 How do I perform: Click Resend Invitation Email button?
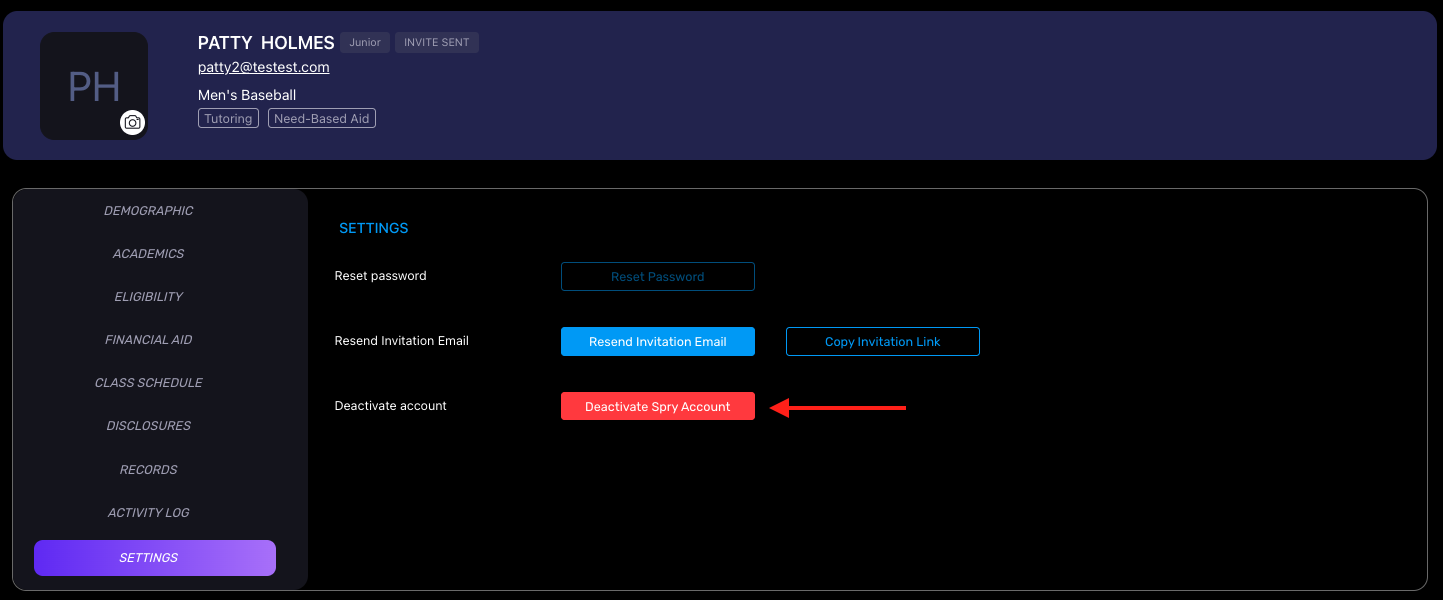[658, 342]
